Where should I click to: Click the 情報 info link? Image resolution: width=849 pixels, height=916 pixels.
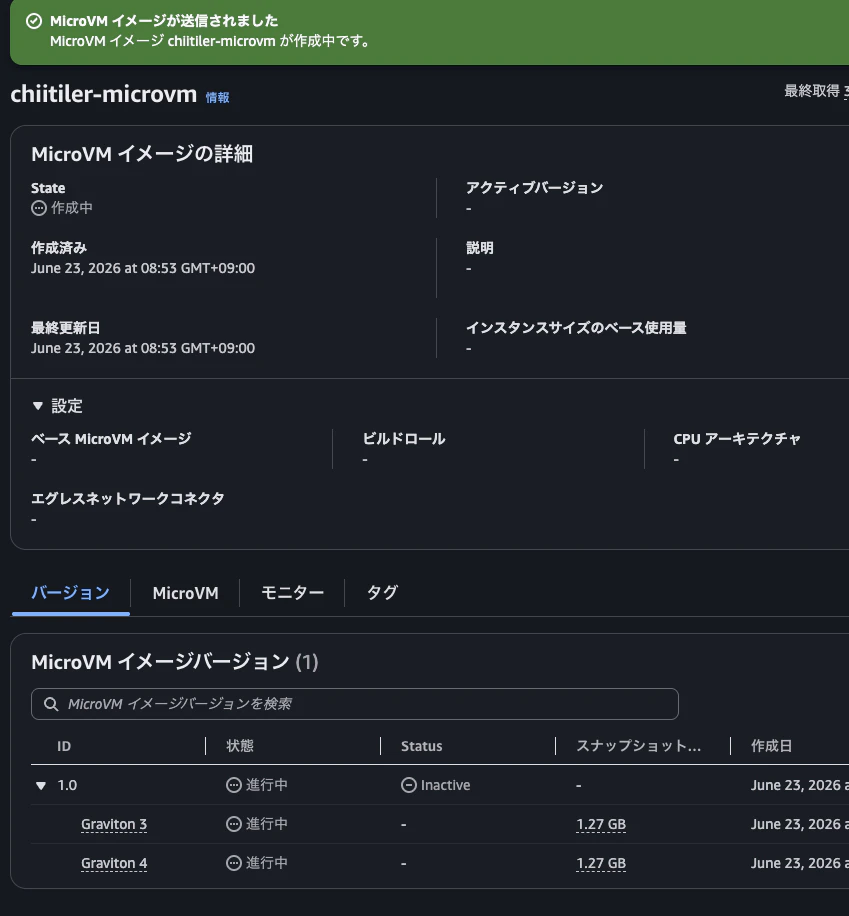pos(217,98)
